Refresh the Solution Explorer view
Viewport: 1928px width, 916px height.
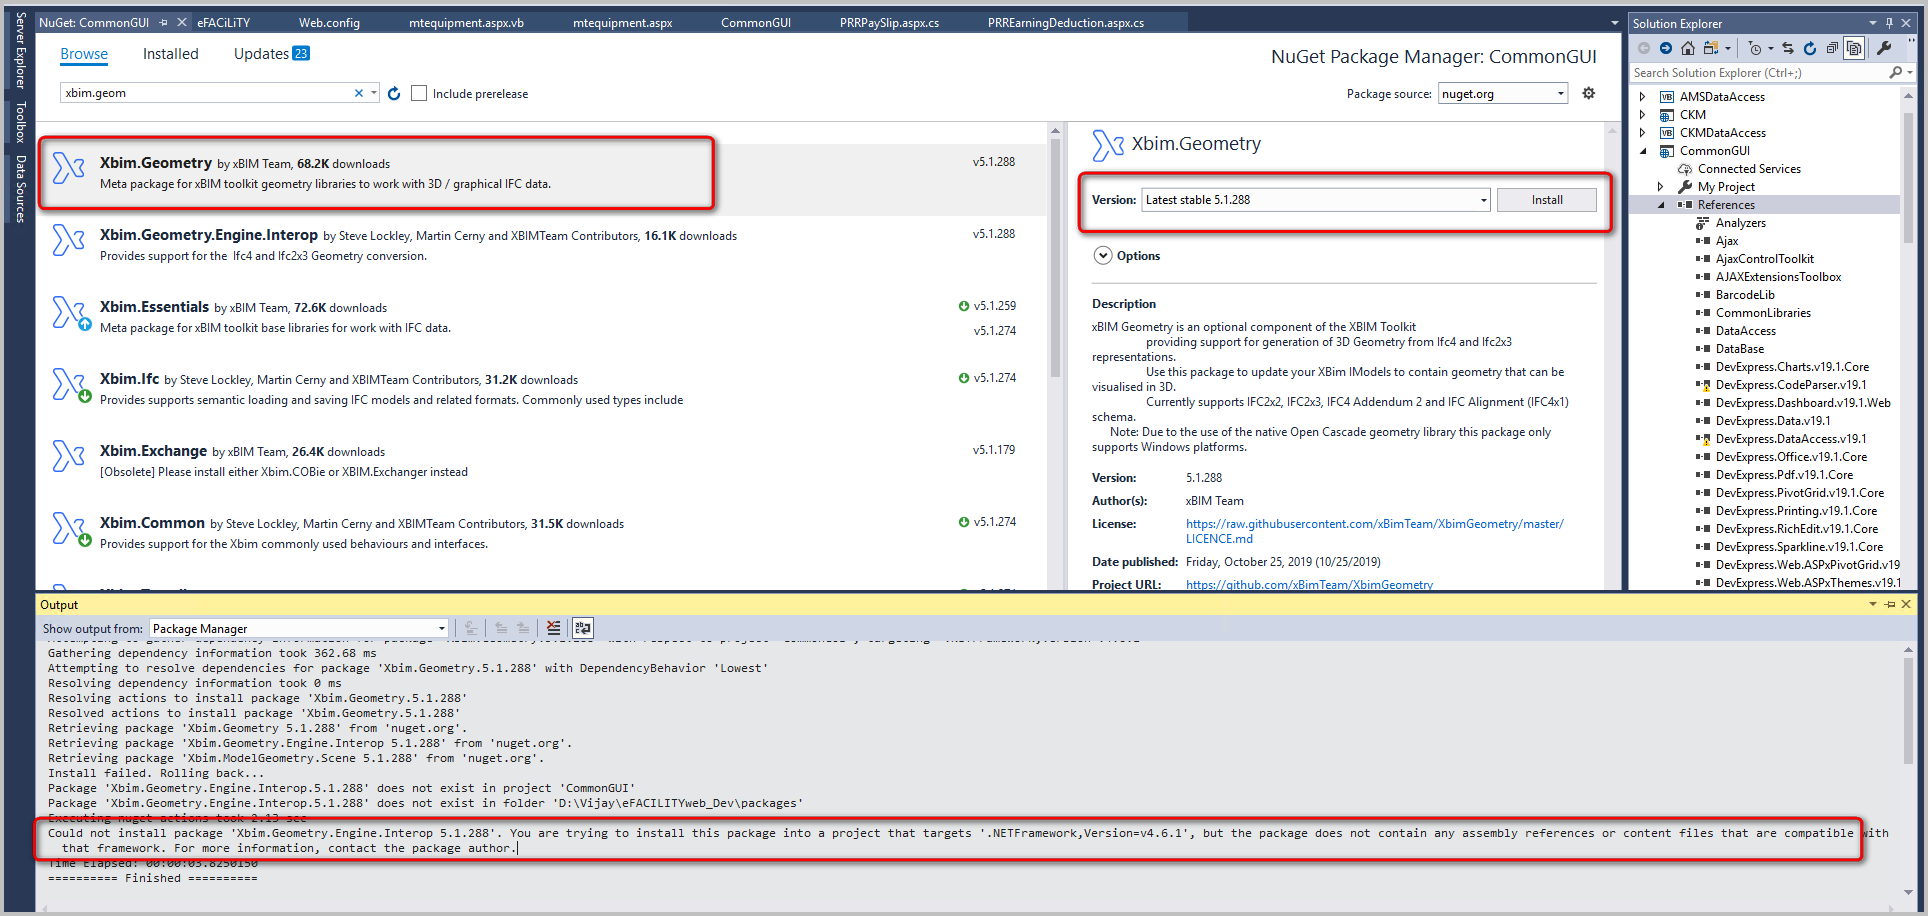coord(1809,47)
